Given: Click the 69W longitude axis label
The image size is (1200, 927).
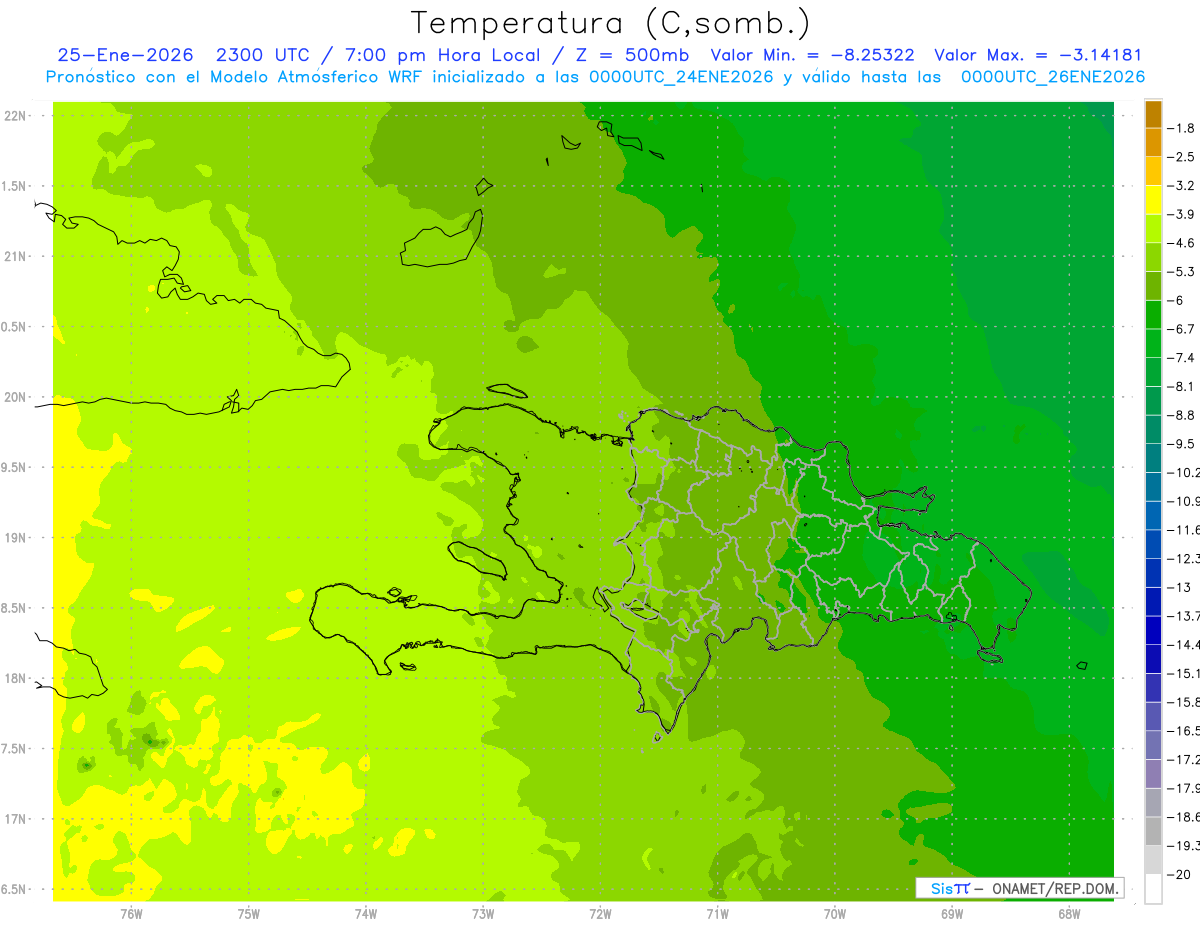Looking at the screenshot, I should click(952, 913).
